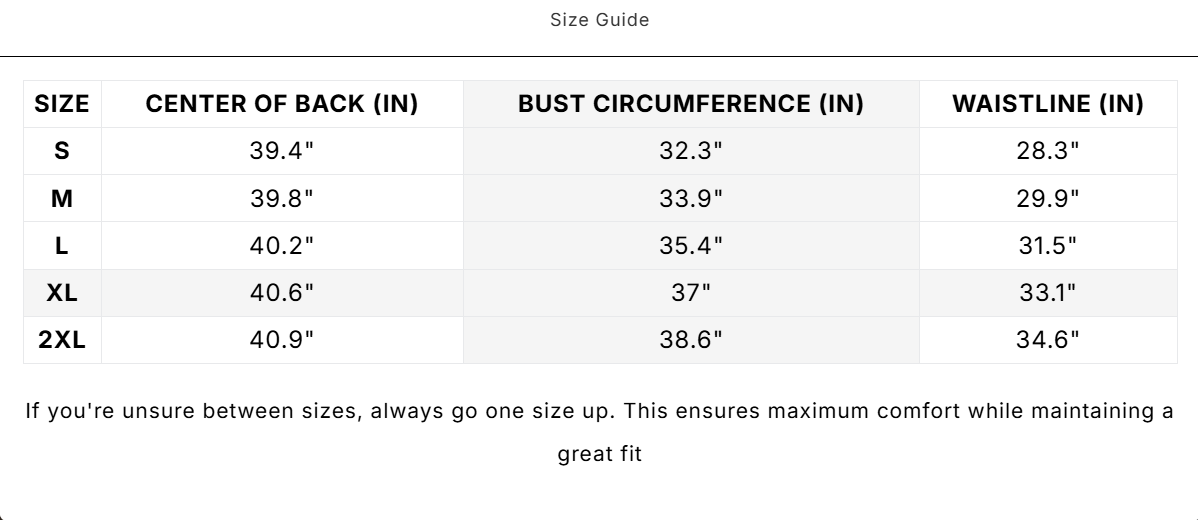Viewport: 1198px width, 520px height.
Task: Select the 33.9" bust value for M
Action: tap(691, 198)
